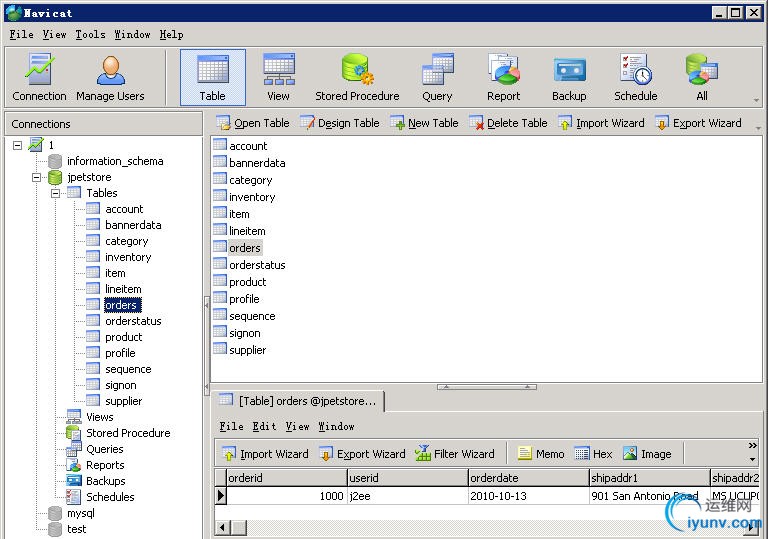
Task: Select bannerdata in object list pane
Action: coord(257,163)
